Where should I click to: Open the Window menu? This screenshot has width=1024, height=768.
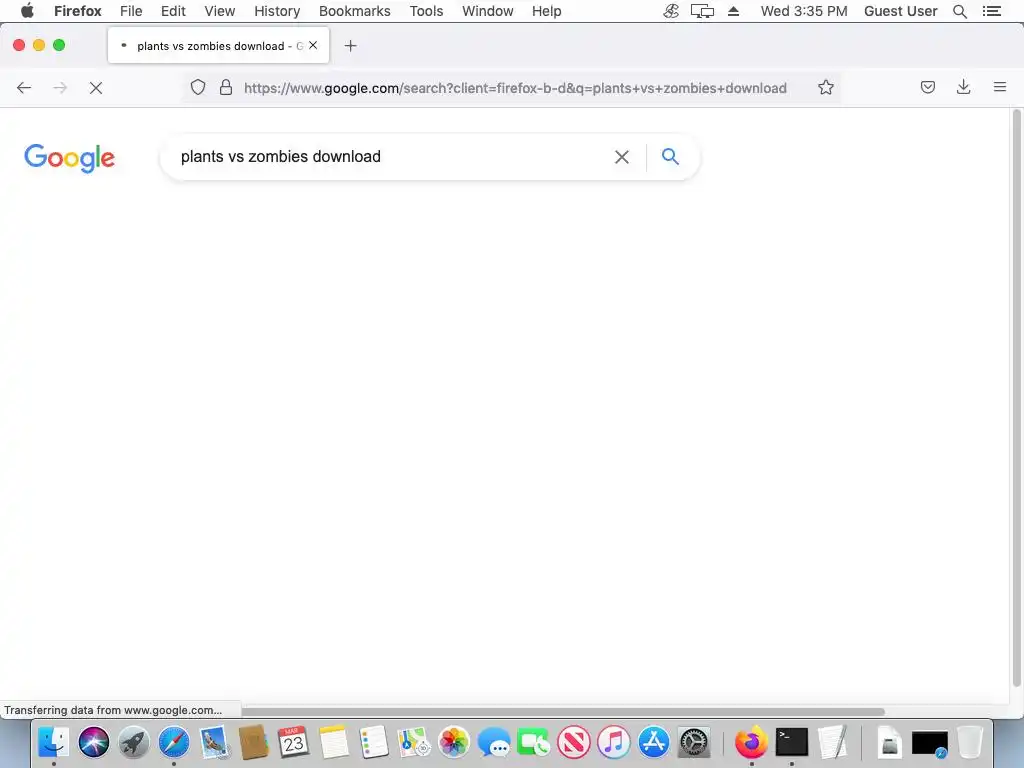tap(487, 11)
